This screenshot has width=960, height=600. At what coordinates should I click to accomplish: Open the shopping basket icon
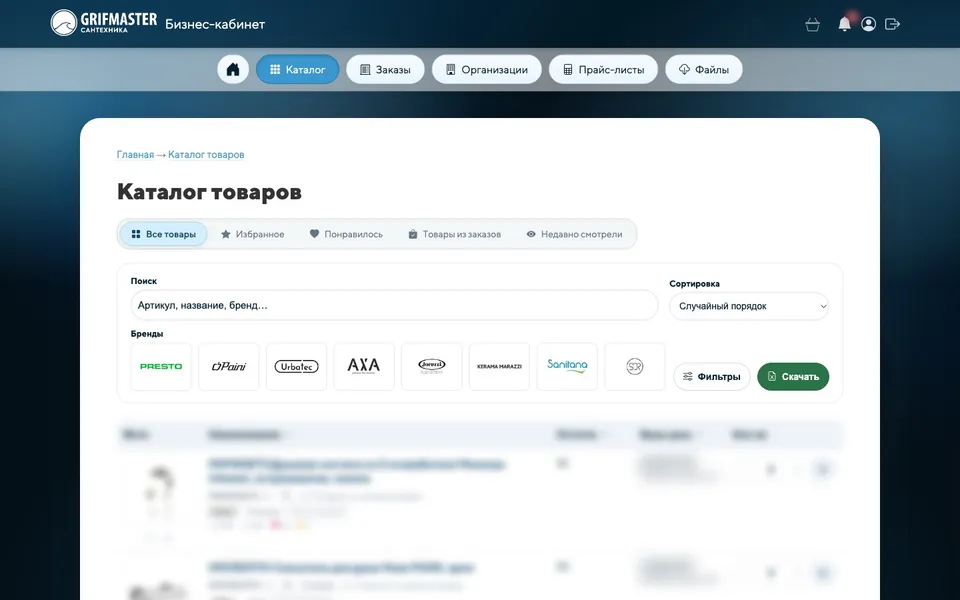[812, 24]
